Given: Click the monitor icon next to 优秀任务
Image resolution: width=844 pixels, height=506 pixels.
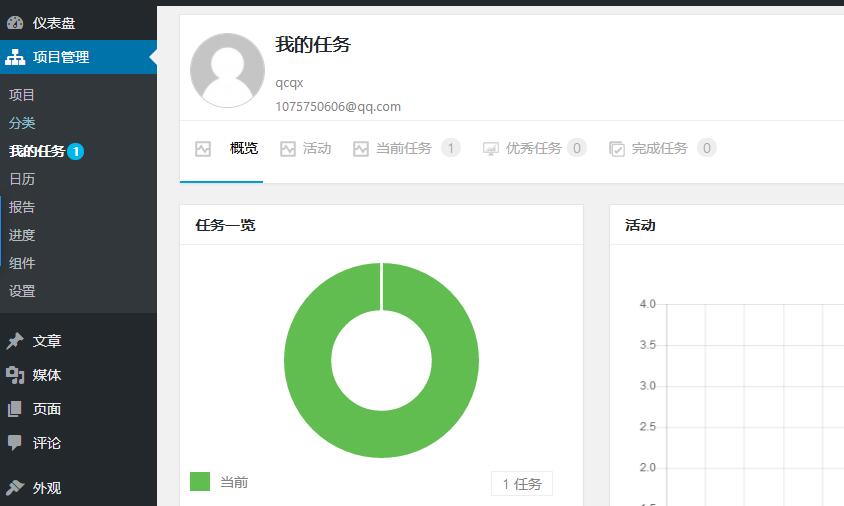Looking at the screenshot, I should click(490, 149).
